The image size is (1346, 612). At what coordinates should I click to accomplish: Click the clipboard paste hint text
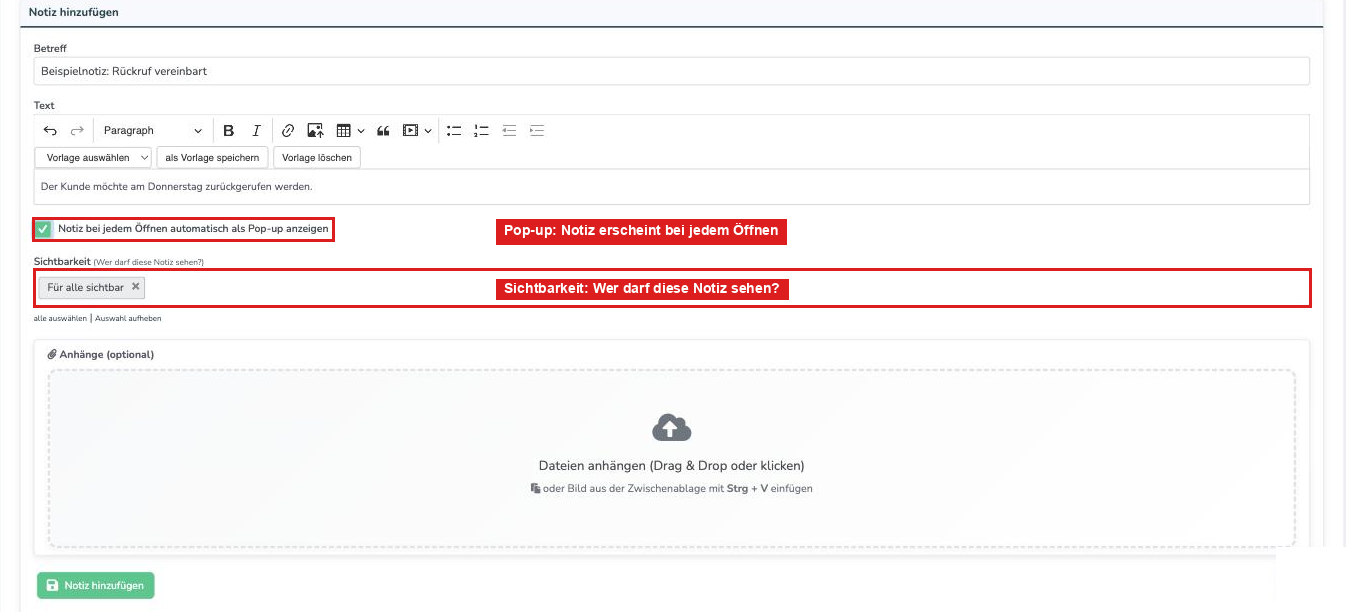point(671,489)
